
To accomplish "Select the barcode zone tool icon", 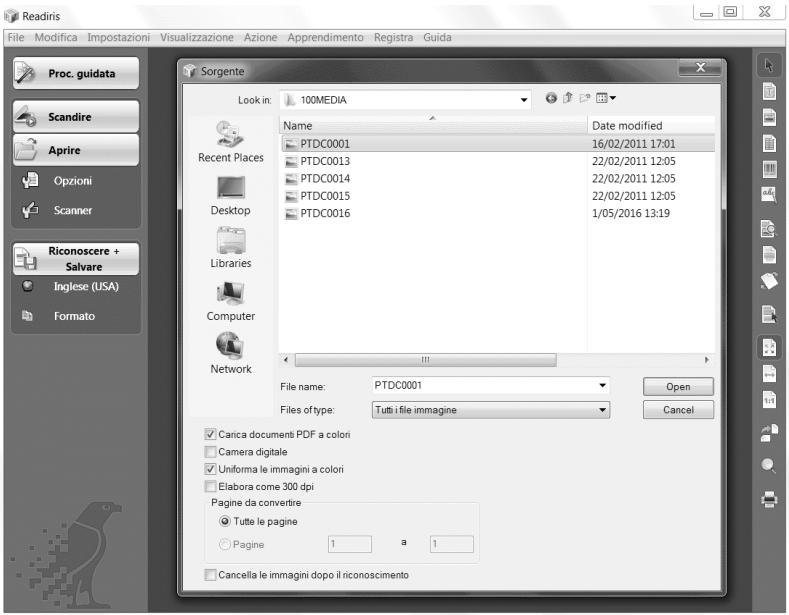I will click(x=769, y=169).
